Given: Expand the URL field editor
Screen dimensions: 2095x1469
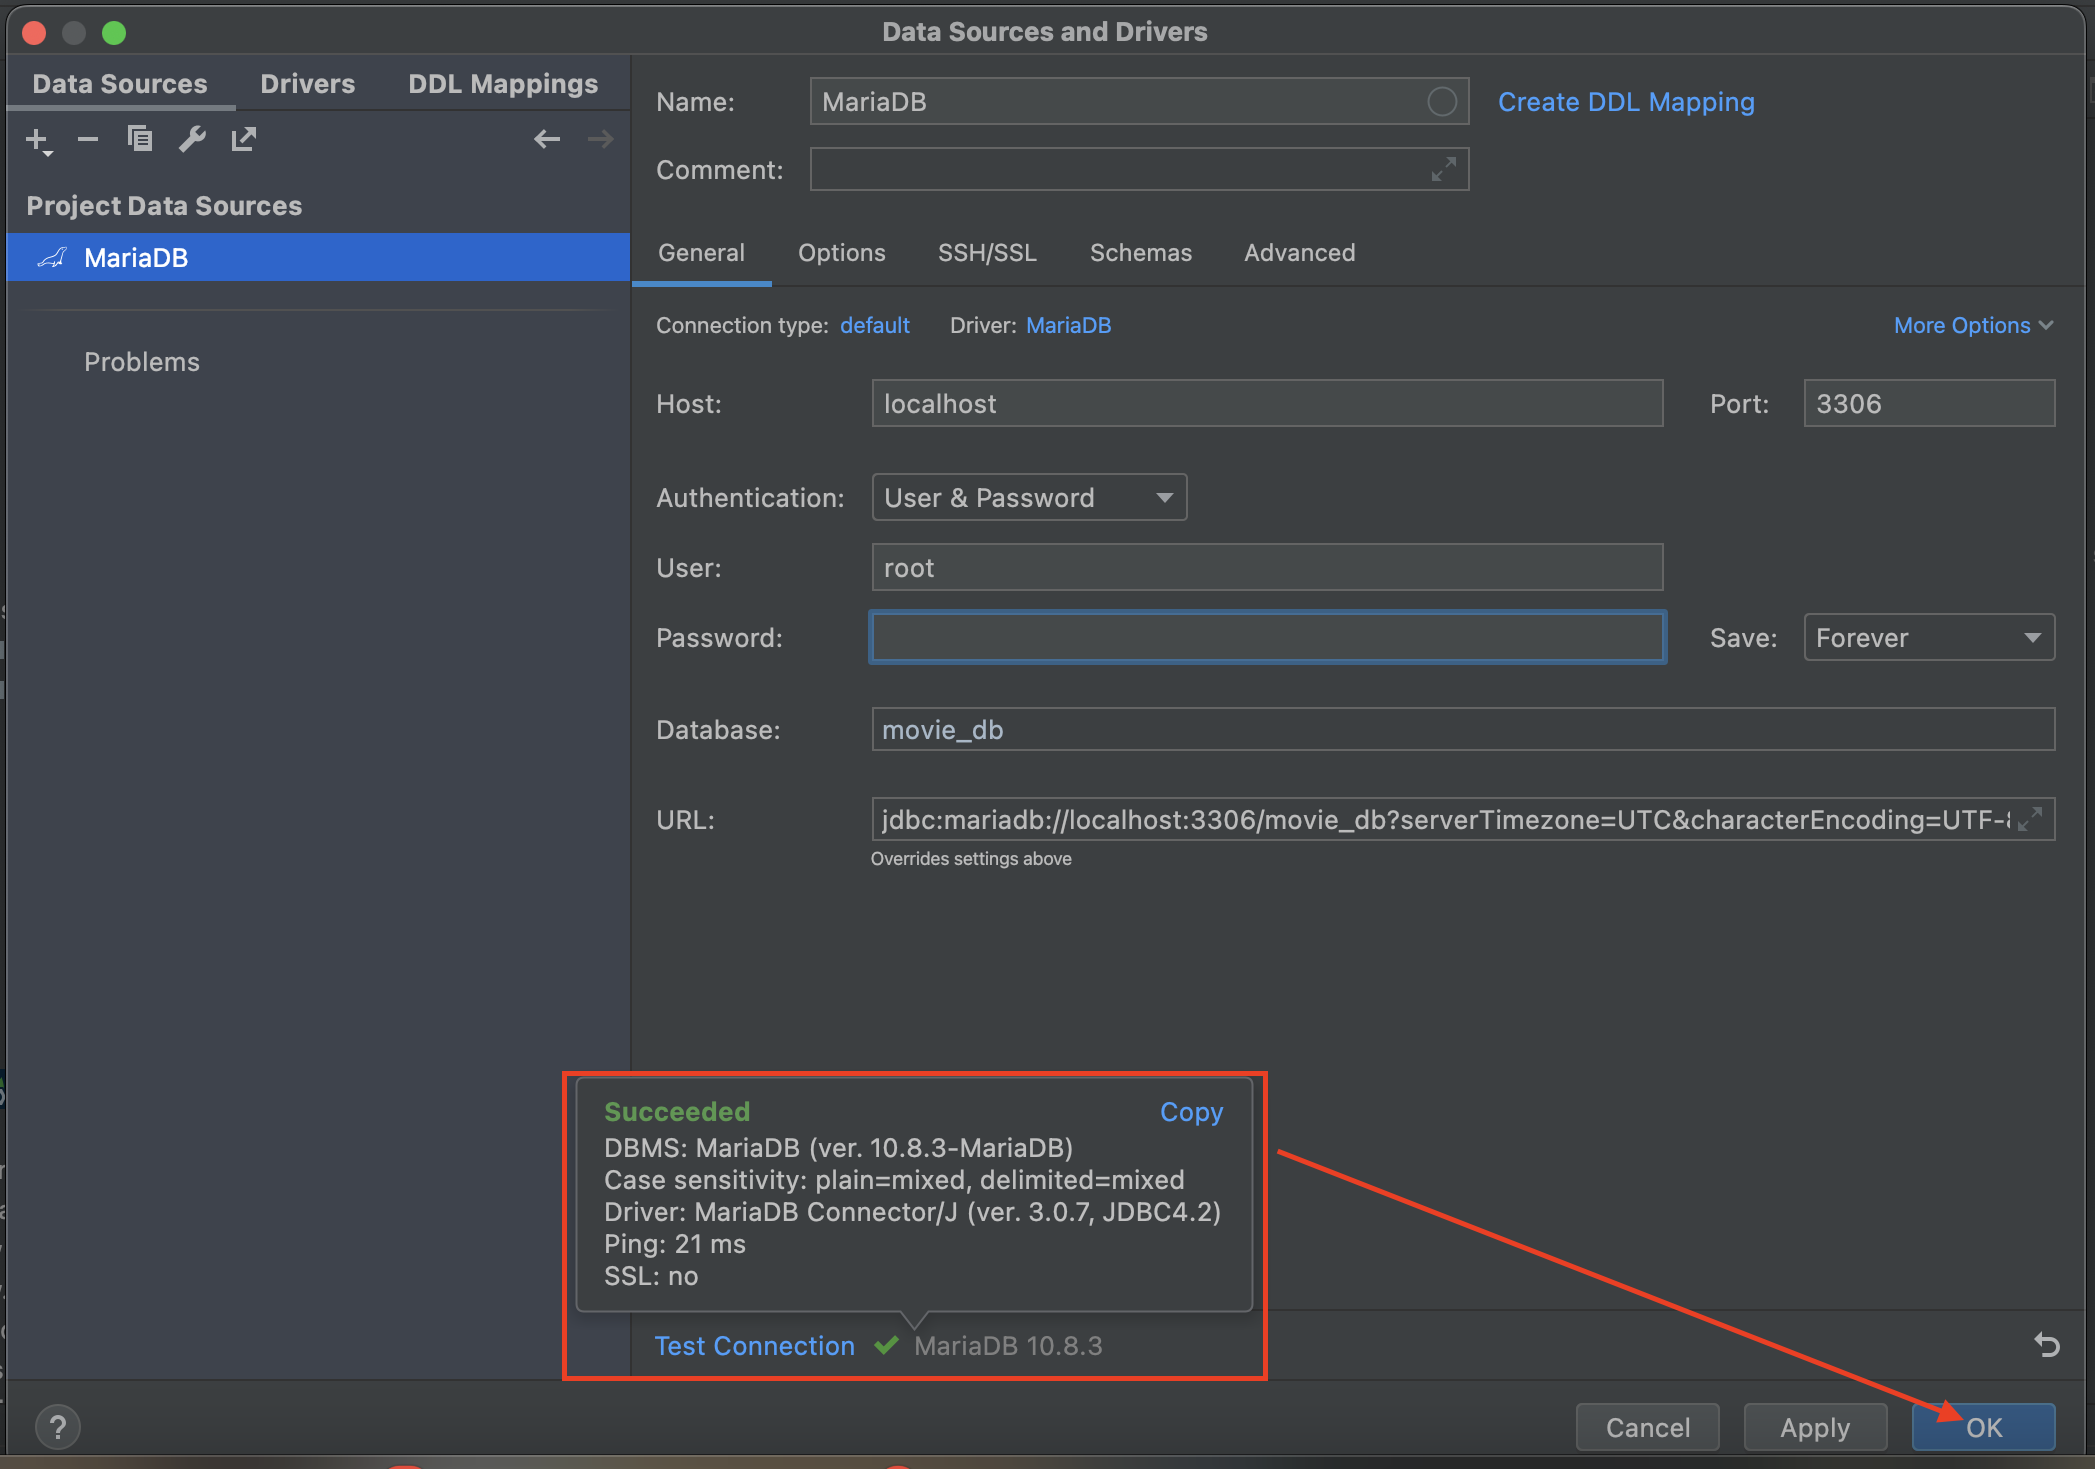Looking at the screenshot, I should (x=2030, y=820).
